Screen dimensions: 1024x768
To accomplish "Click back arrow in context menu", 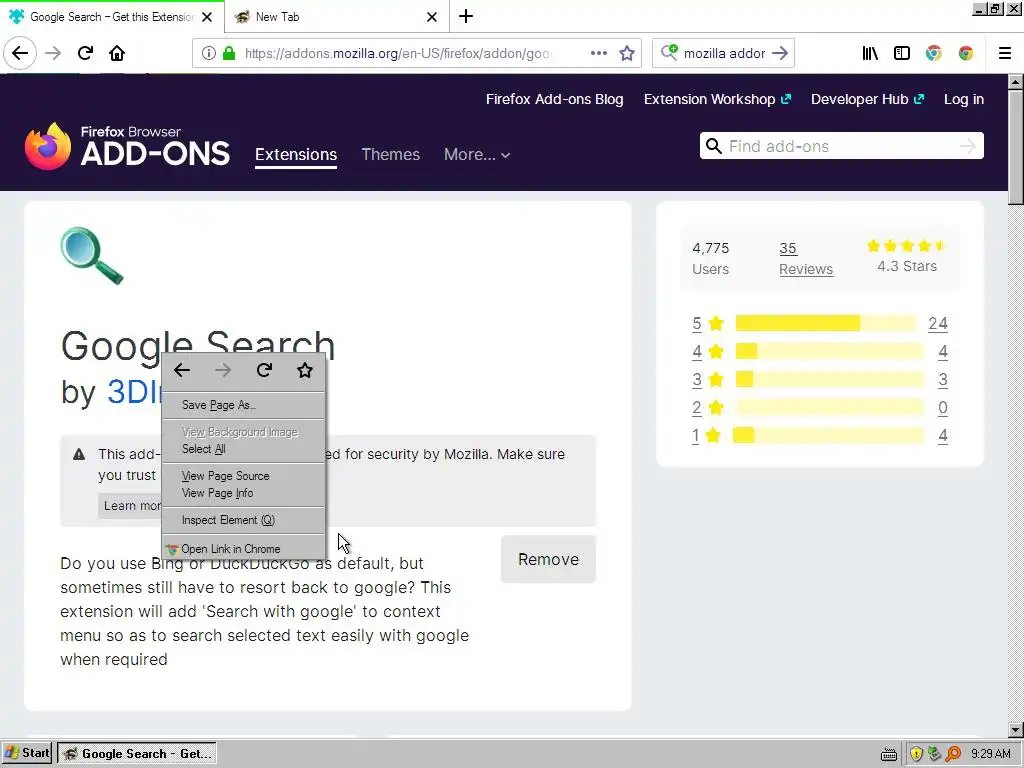I will pos(182,370).
